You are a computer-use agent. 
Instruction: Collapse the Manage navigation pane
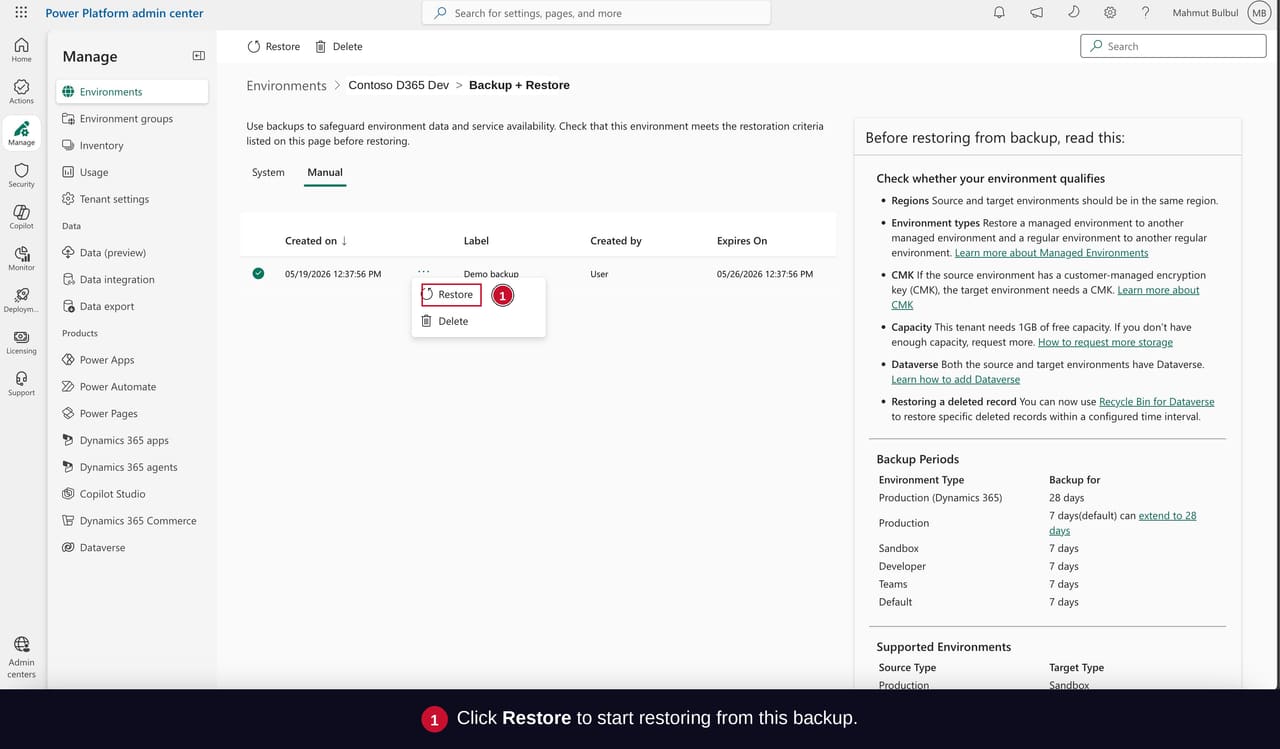click(x=198, y=56)
